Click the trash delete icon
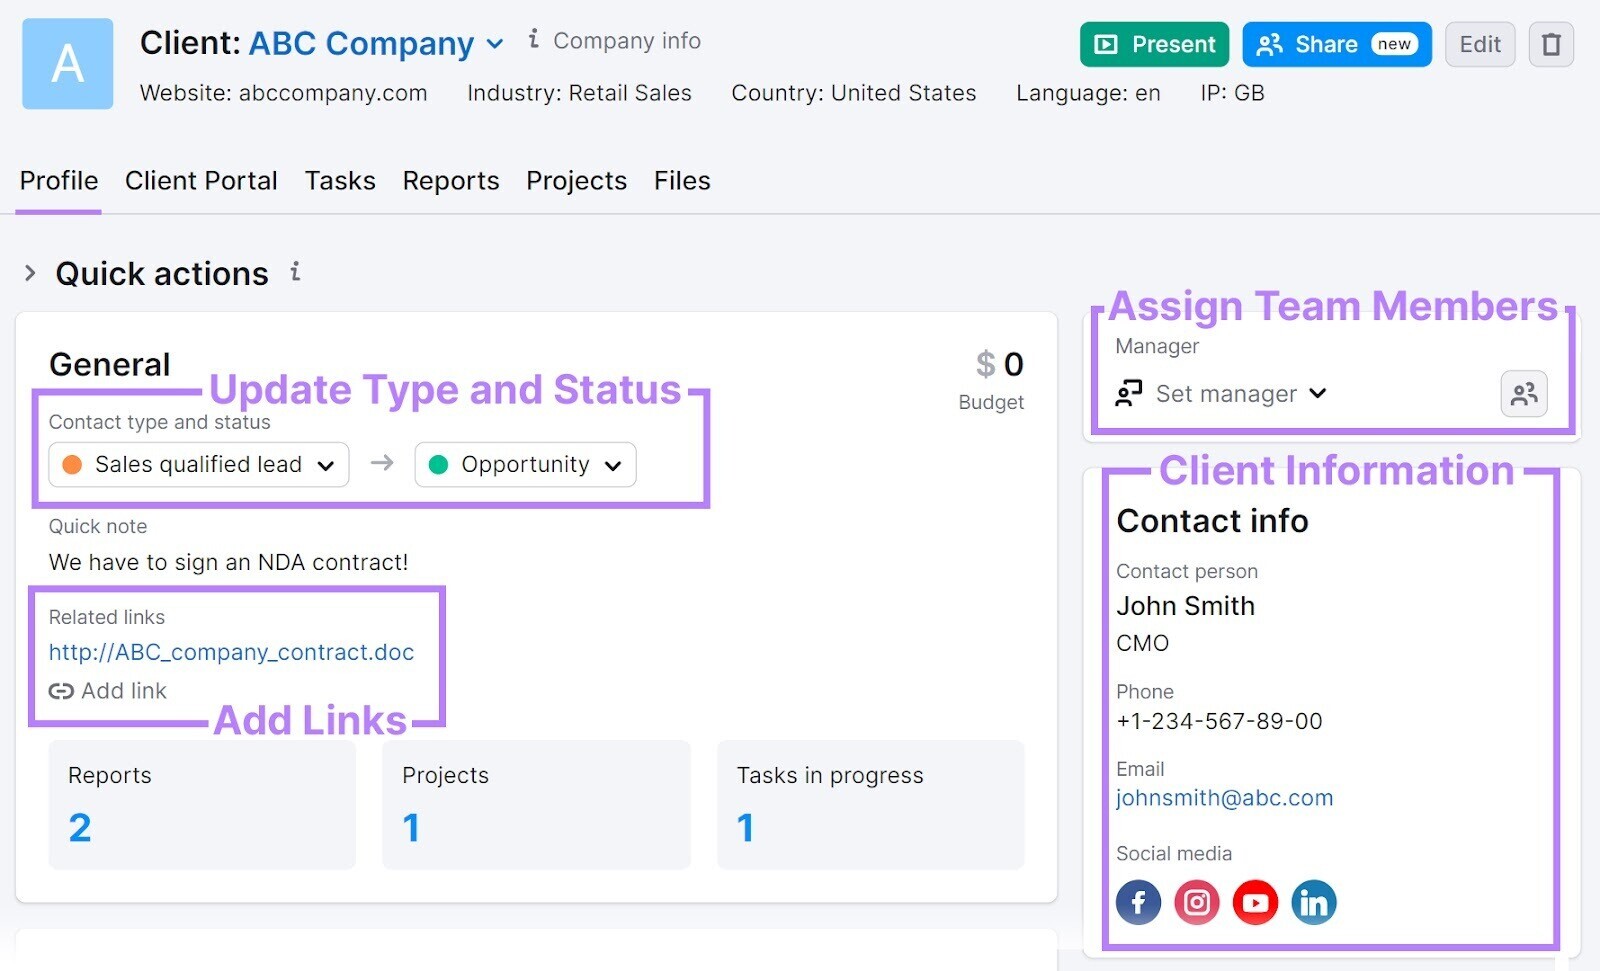The width and height of the screenshot is (1600, 971). [1550, 45]
